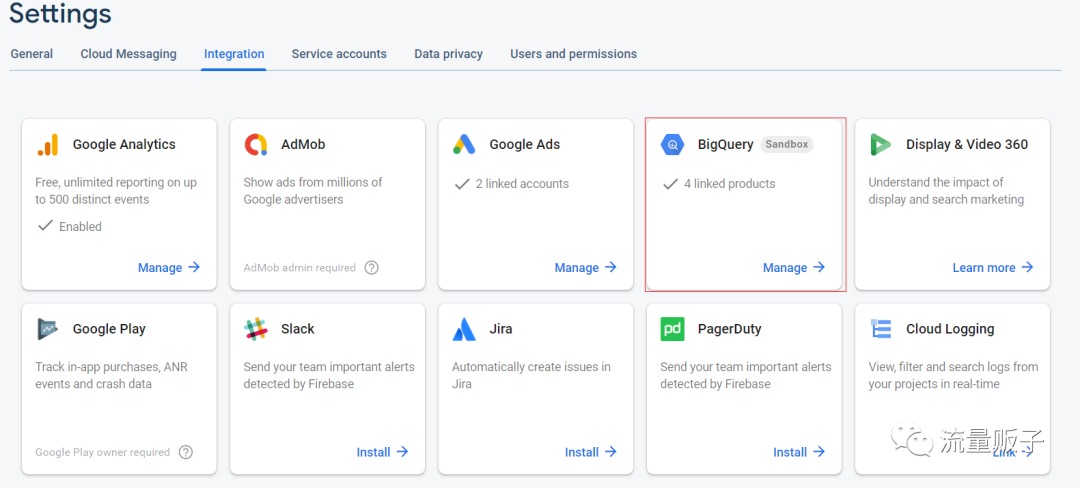
Task: Click the Jira logo icon
Action: coord(464,329)
